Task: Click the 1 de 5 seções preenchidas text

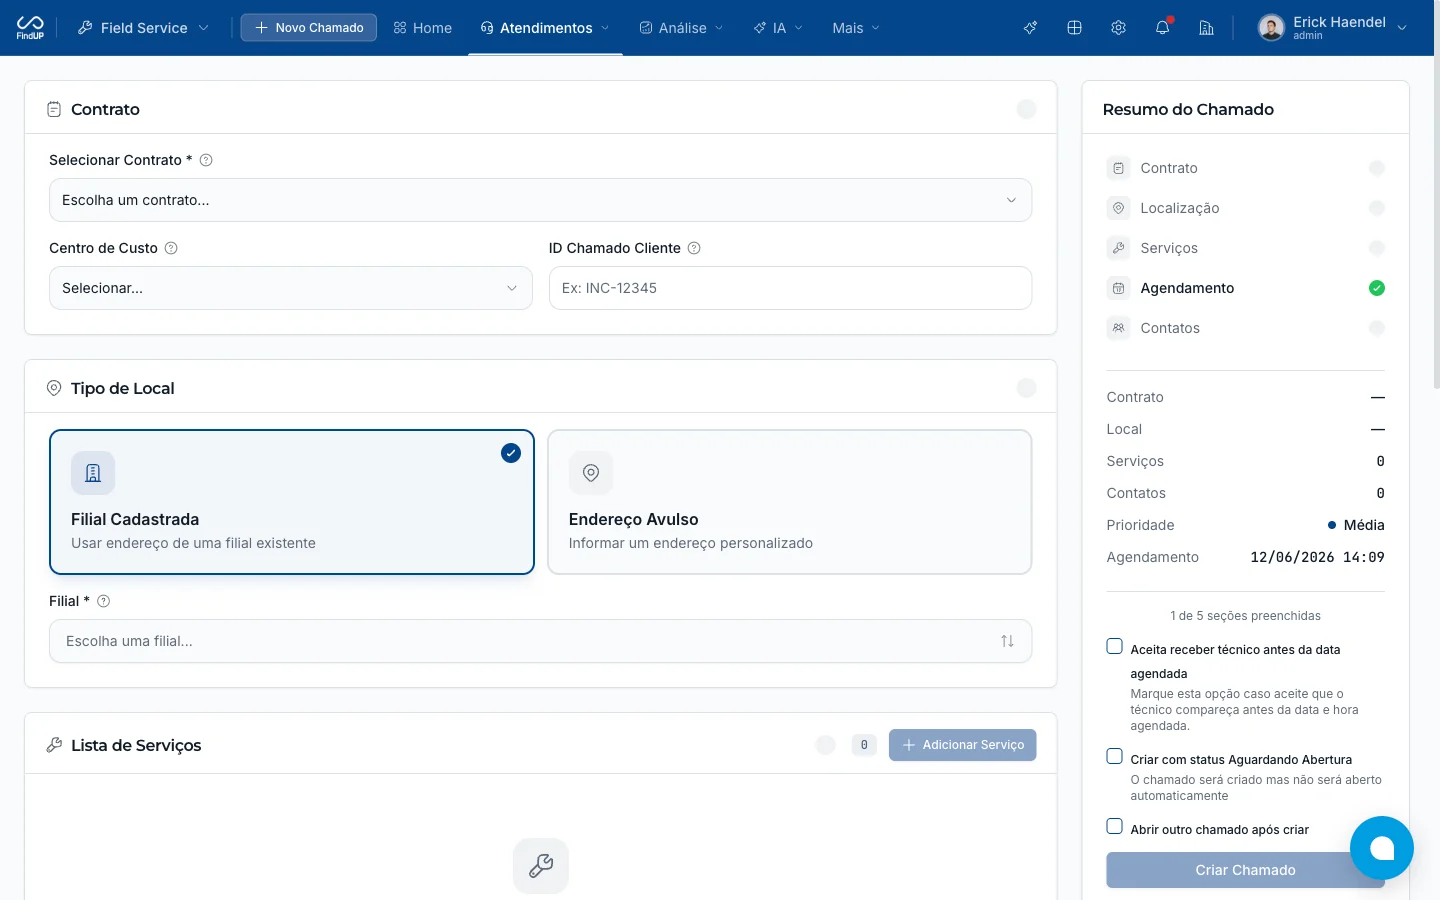Action: coord(1245,616)
